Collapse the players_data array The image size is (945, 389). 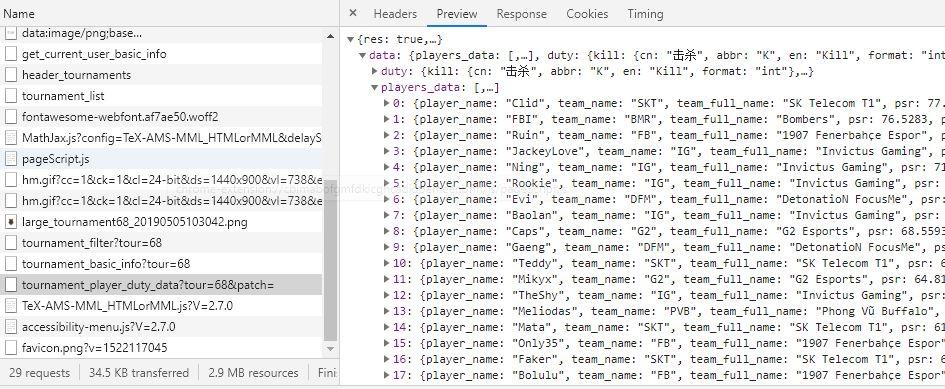375,87
